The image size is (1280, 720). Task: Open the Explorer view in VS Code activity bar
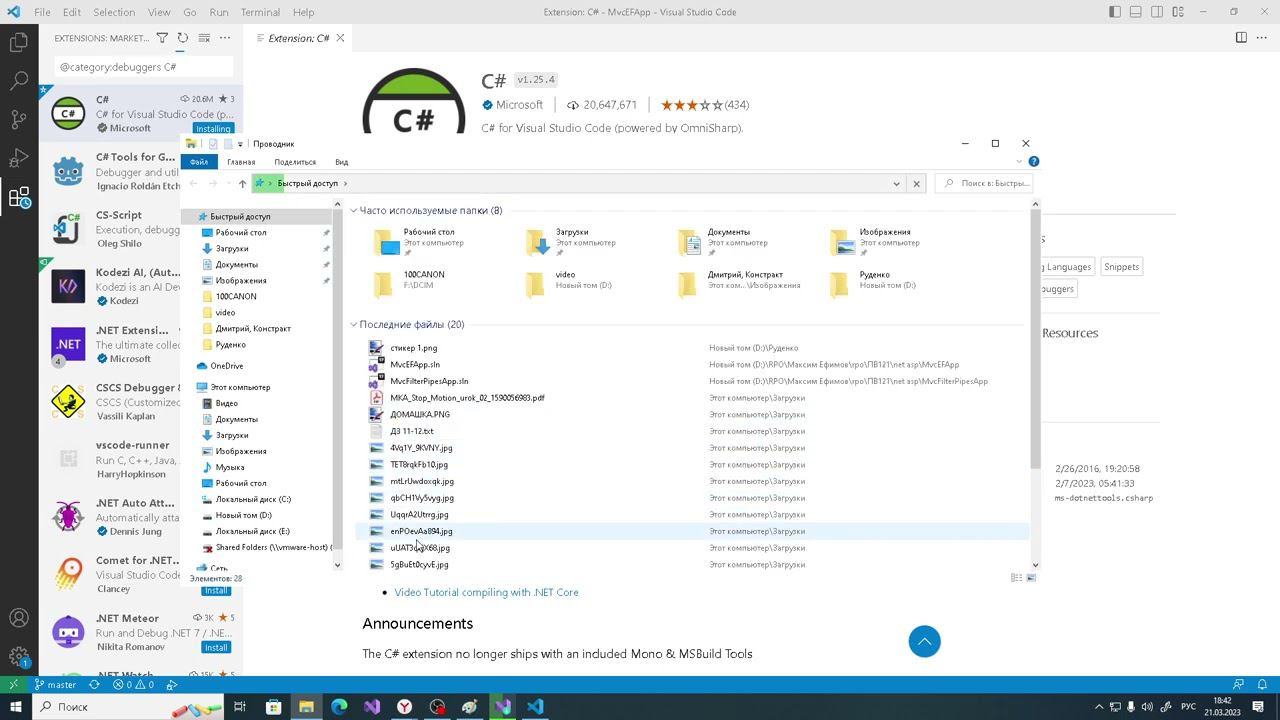(x=19, y=42)
